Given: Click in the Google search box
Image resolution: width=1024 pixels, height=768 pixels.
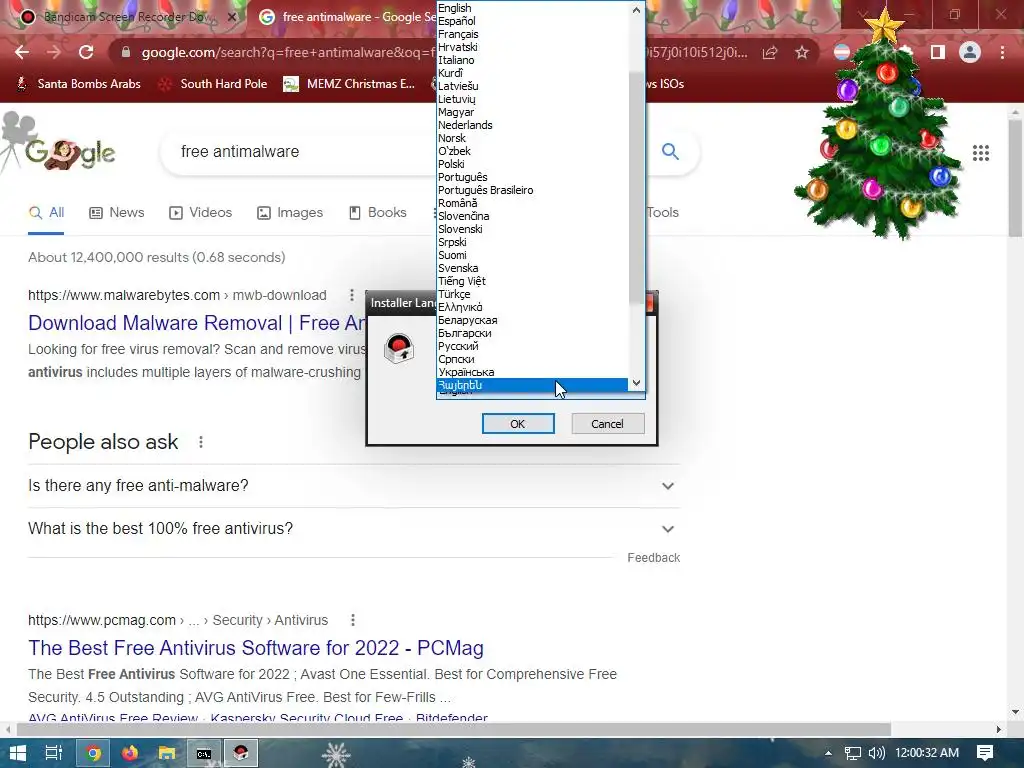Looking at the screenshot, I should [300, 152].
